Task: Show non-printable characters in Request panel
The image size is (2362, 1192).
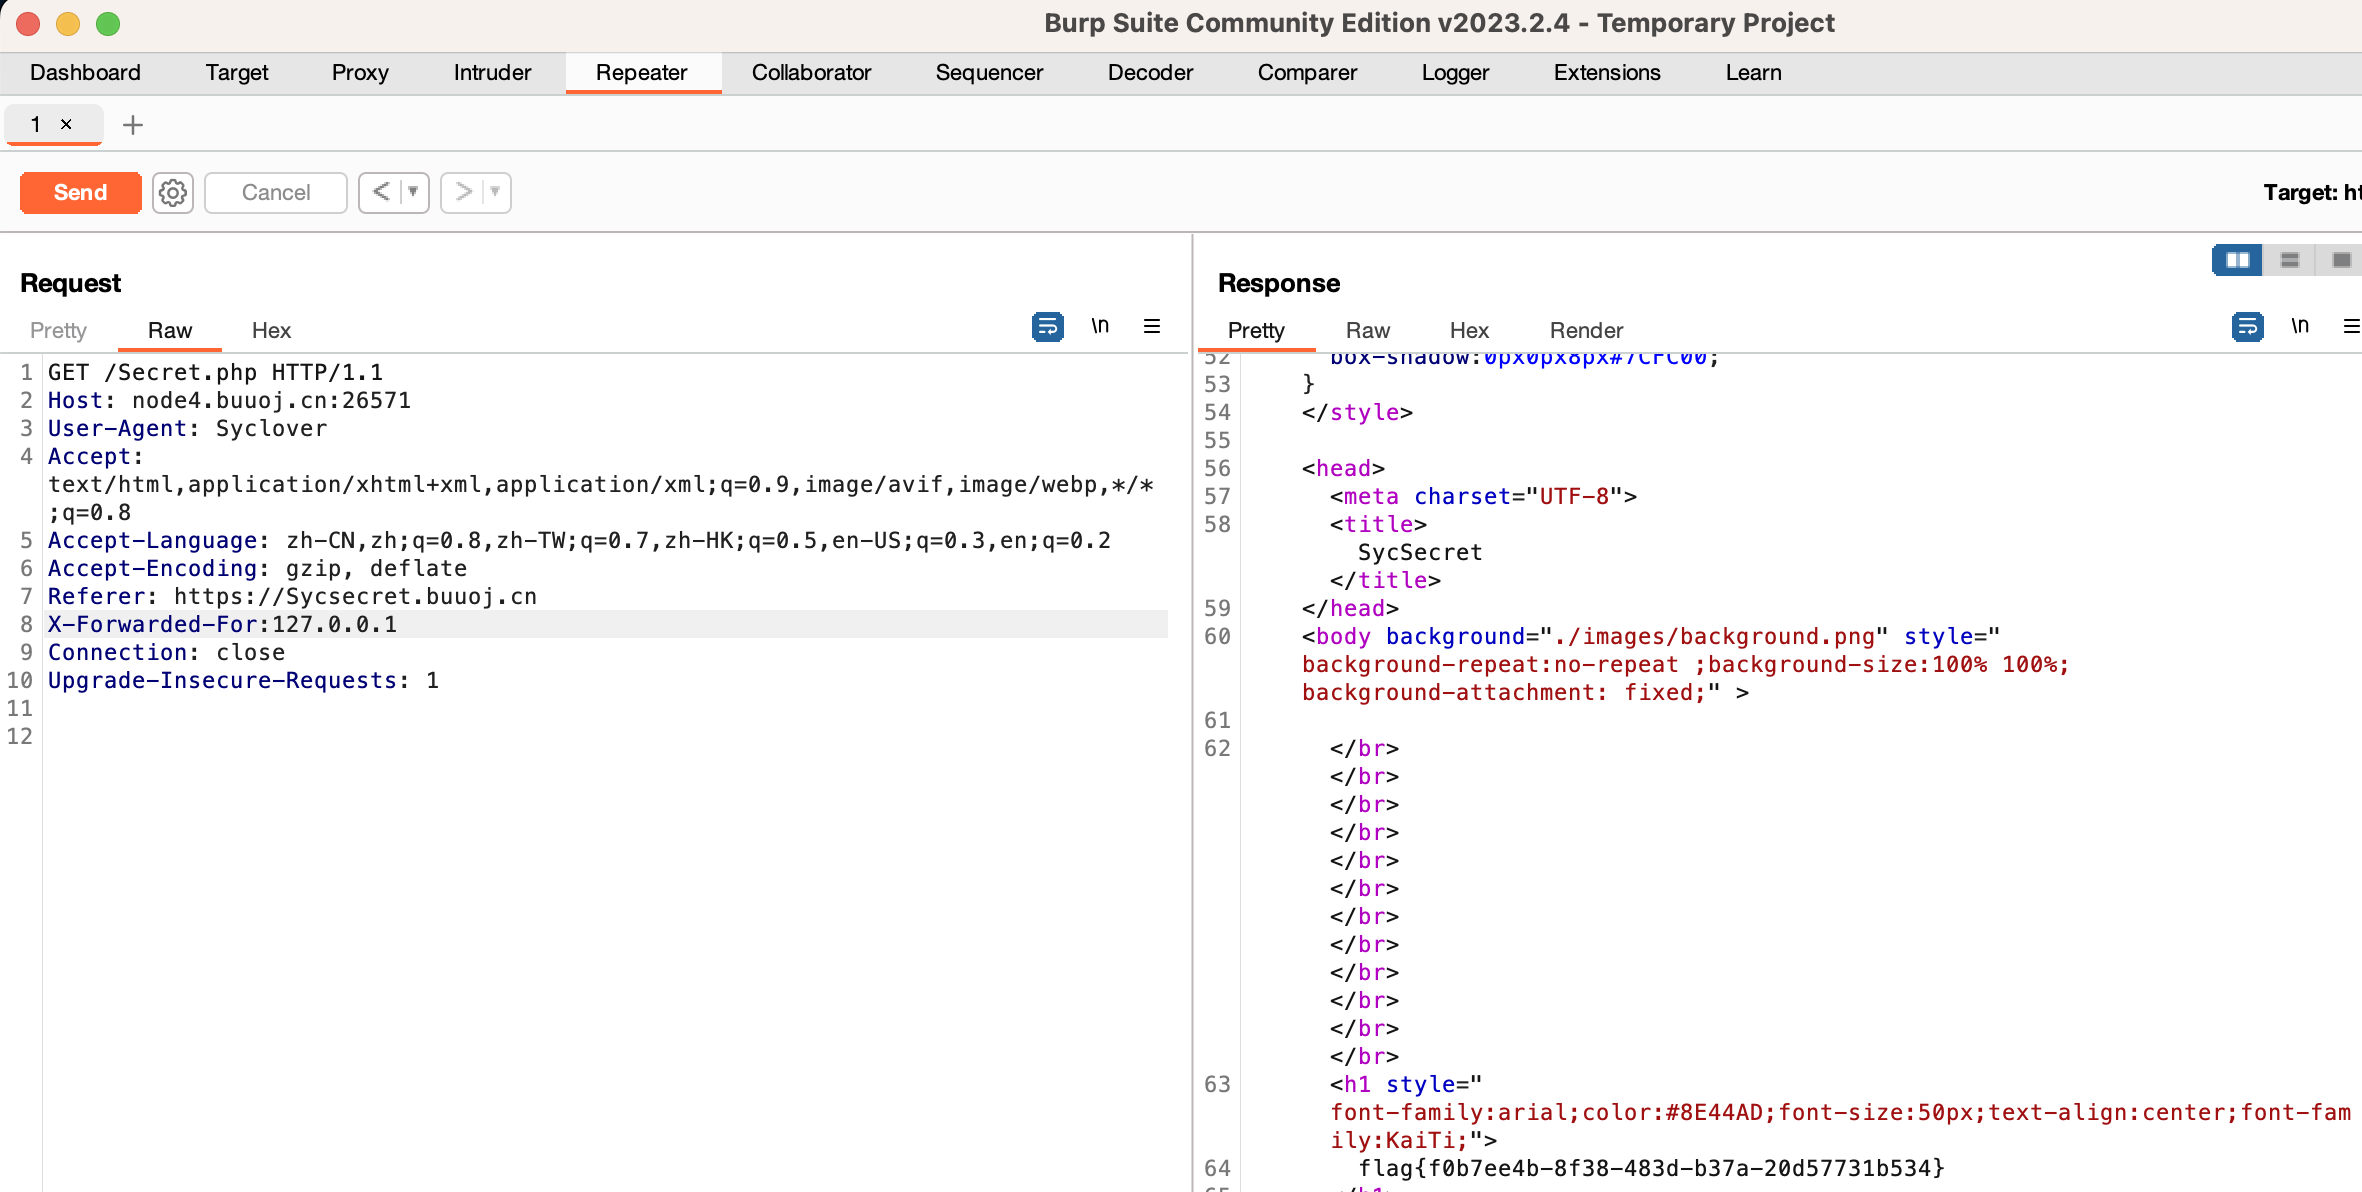Action: click(1100, 326)
